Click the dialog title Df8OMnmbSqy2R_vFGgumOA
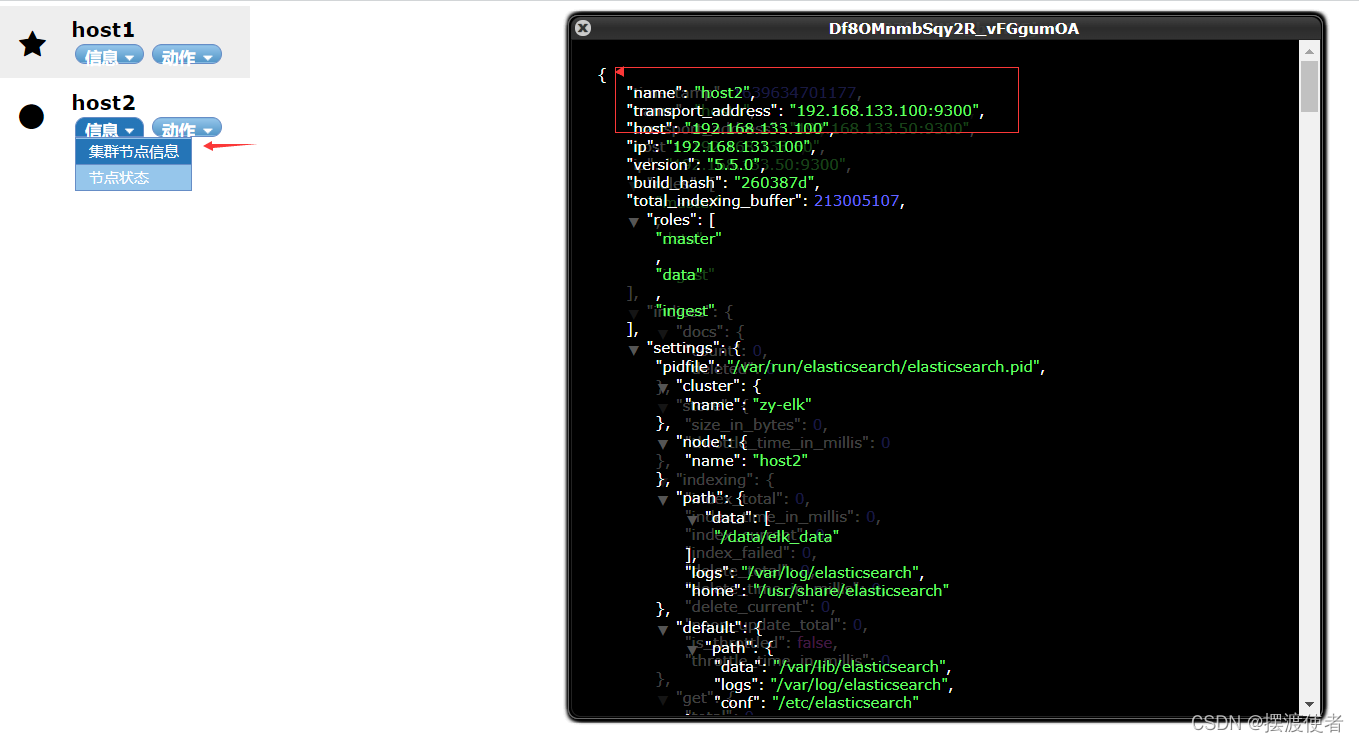Screen dimensions: 1359x743 click(x=954, y=29)
